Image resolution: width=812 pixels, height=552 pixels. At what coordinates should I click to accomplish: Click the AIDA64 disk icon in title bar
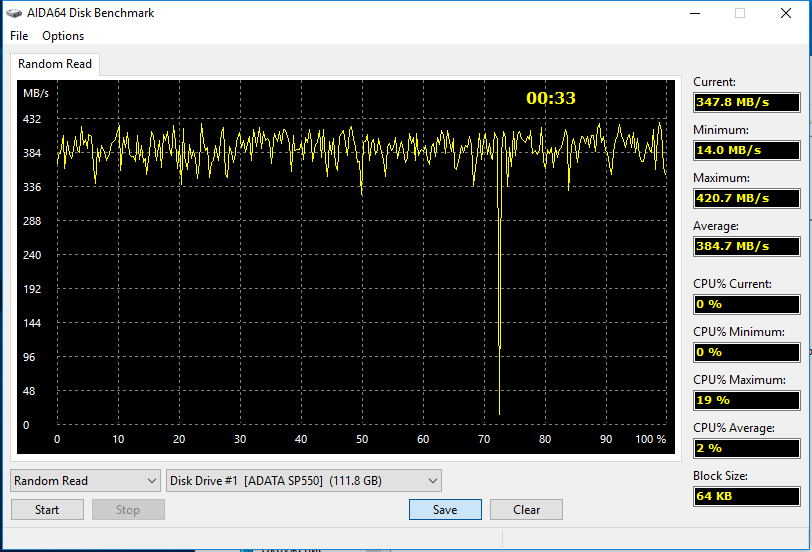click(x=14, y=13)
